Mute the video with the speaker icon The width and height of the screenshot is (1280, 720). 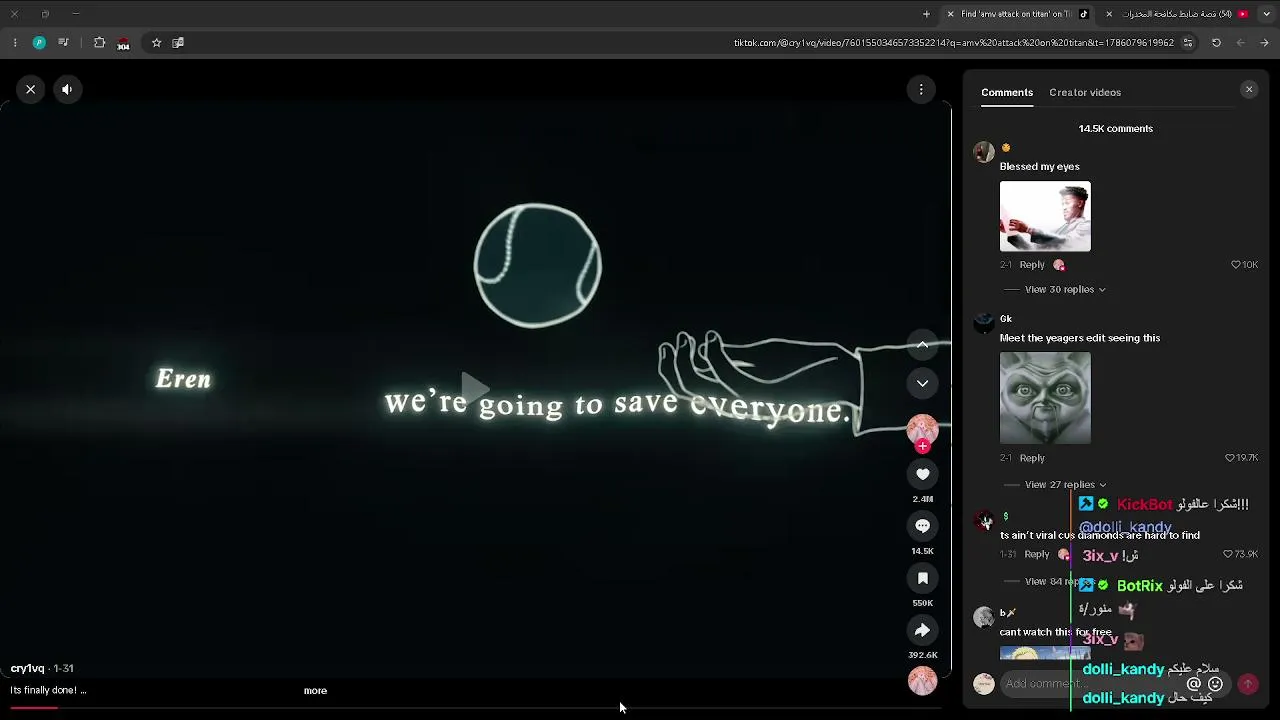(x=67, y=89)
